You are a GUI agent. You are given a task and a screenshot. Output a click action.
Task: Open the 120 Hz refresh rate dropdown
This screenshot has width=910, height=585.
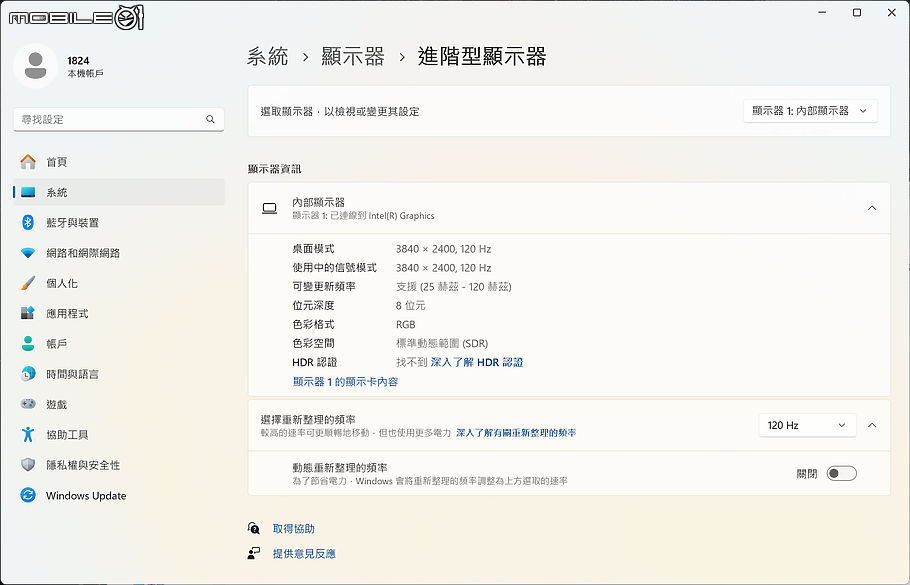(807, 425)
